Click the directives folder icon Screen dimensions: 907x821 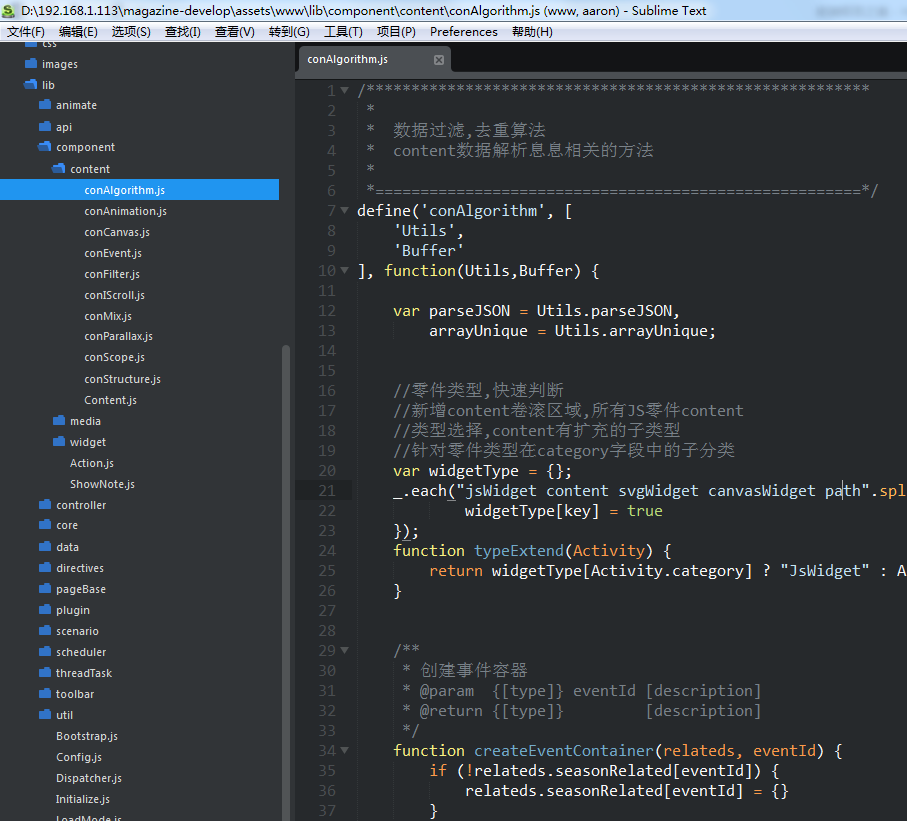(x=45, y=568)
